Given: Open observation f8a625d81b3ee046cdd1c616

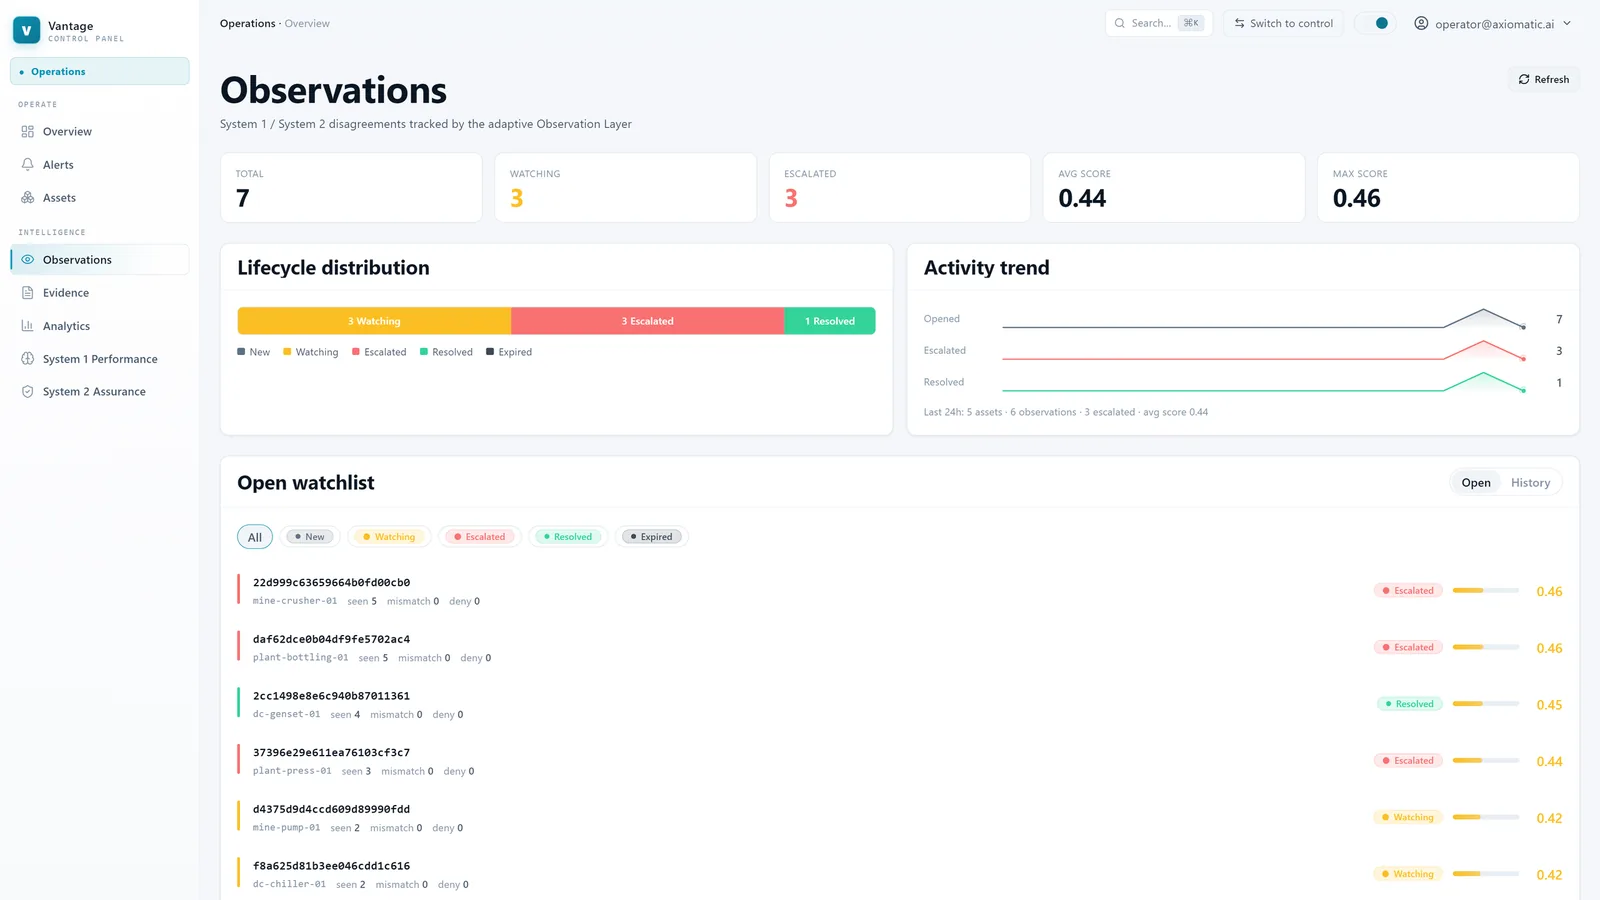Looking at the screenshot, I should coord(331,866).
